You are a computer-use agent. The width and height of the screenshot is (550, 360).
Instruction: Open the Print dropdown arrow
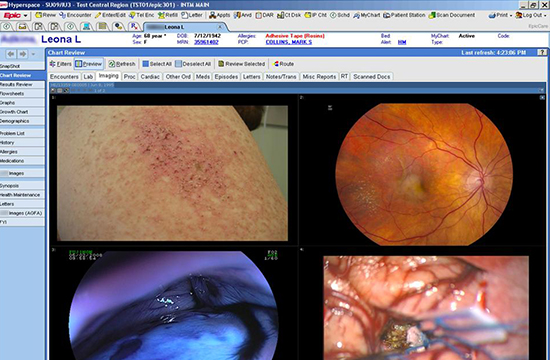[510, 15]
